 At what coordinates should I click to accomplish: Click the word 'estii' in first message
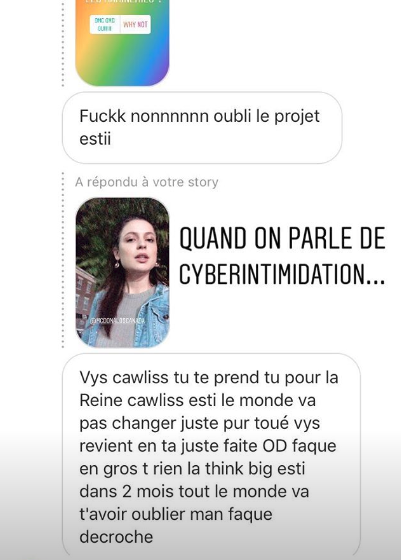tap(95, 139)
